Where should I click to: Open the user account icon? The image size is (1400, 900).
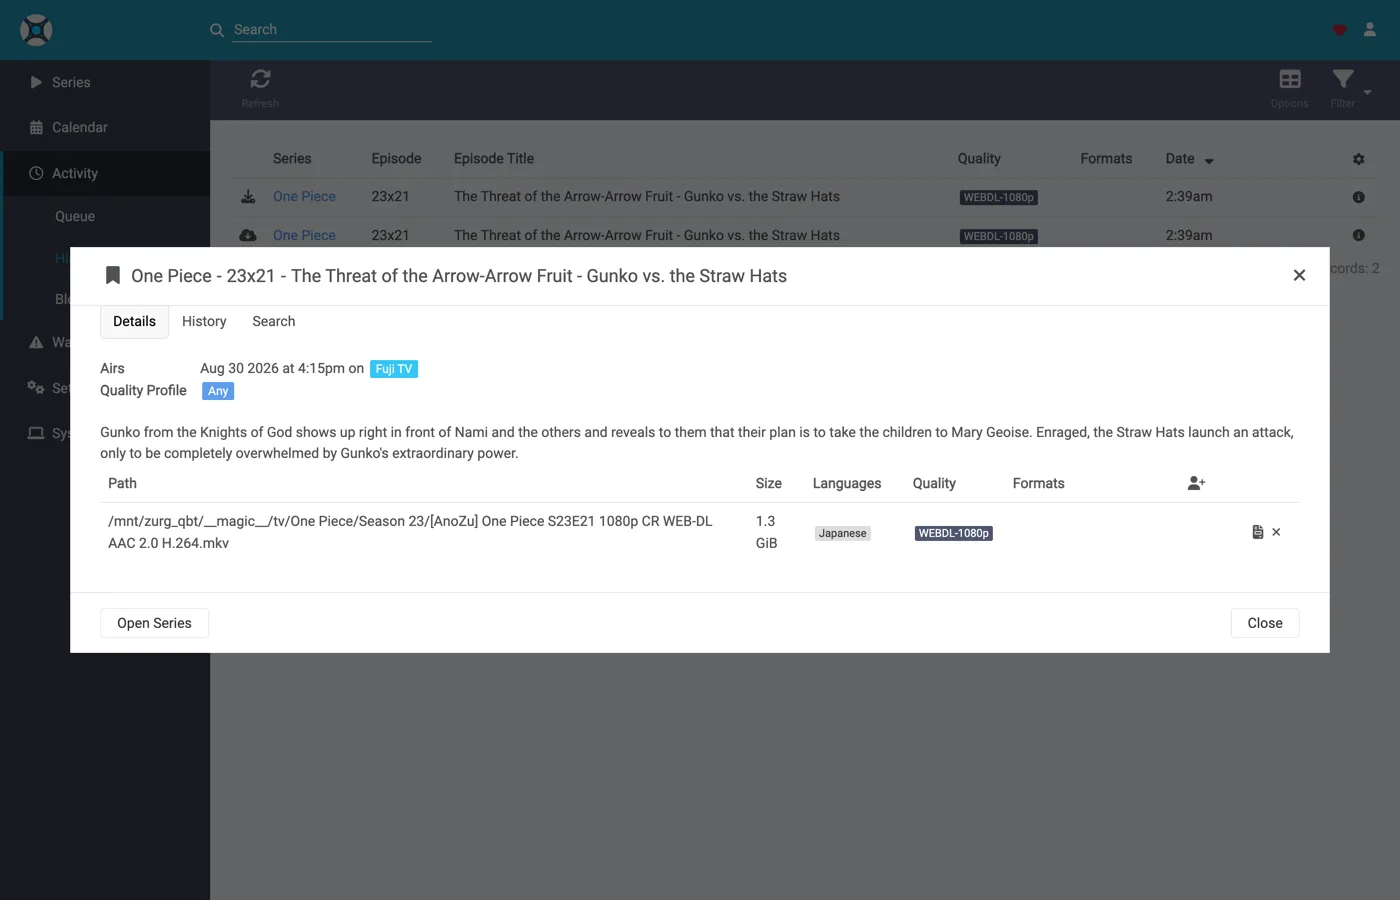pos(1370,30)
